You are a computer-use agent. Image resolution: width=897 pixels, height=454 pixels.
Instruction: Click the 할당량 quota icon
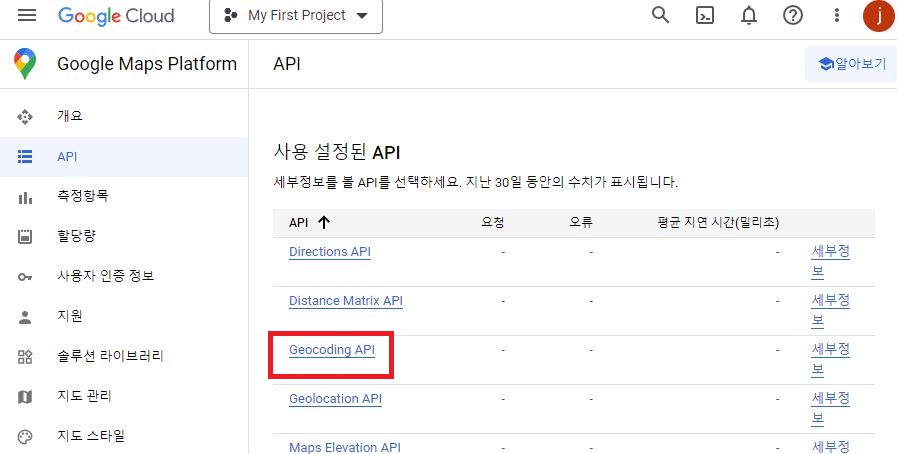[25, 237]
